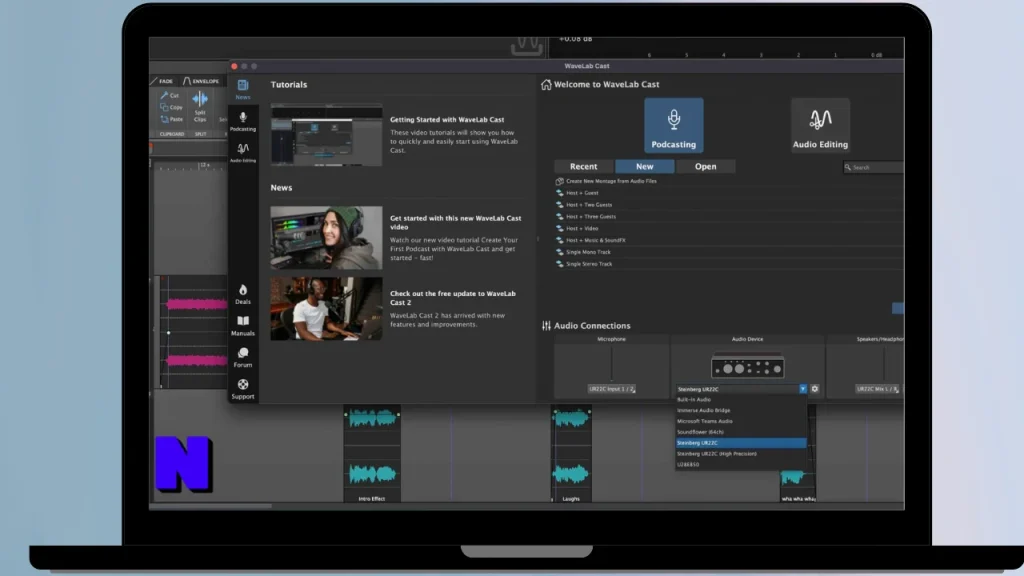Open Get started with new WaveLab Cast video
The width and height of the screenshot is (1024, 576).
[456, 223]
